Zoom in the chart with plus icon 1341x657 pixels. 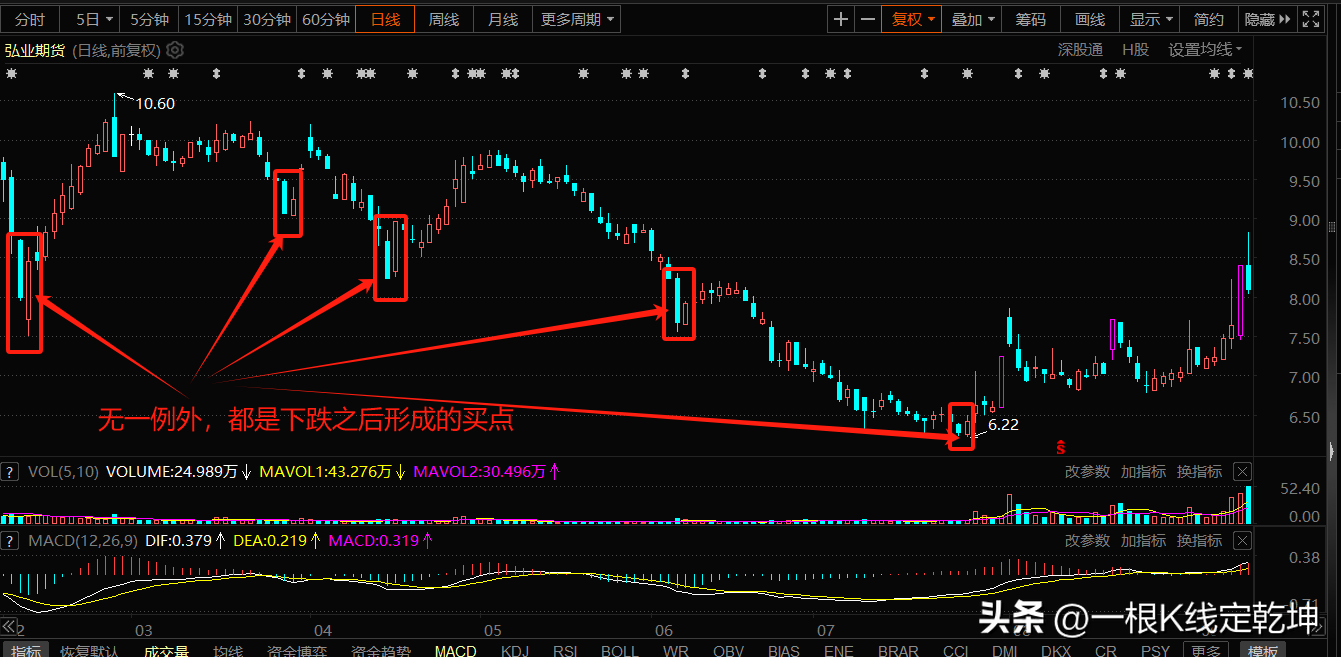(x=842, y=19)
